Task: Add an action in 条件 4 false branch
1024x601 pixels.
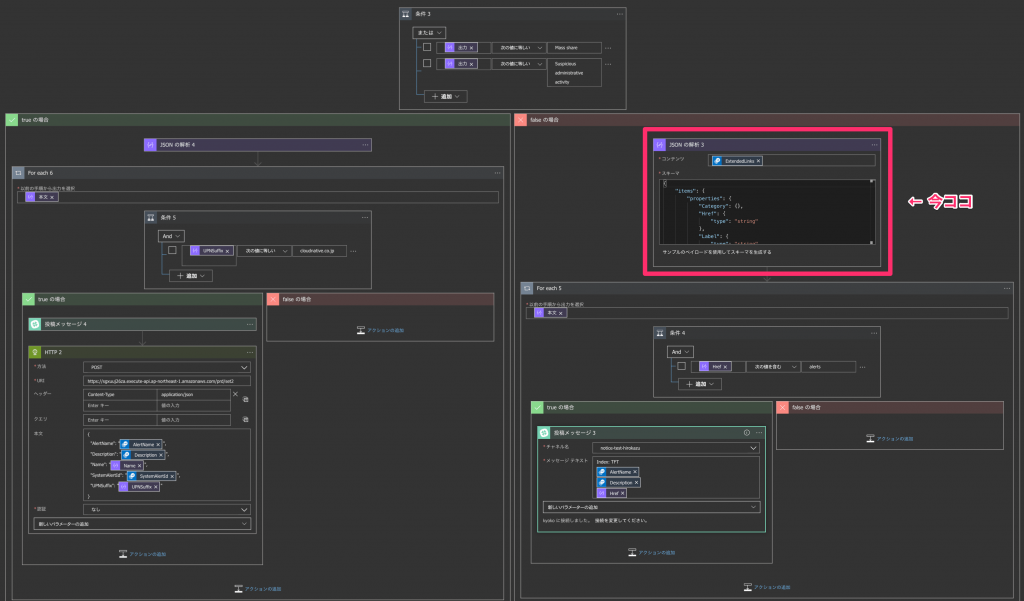Action: pos(889,439)
